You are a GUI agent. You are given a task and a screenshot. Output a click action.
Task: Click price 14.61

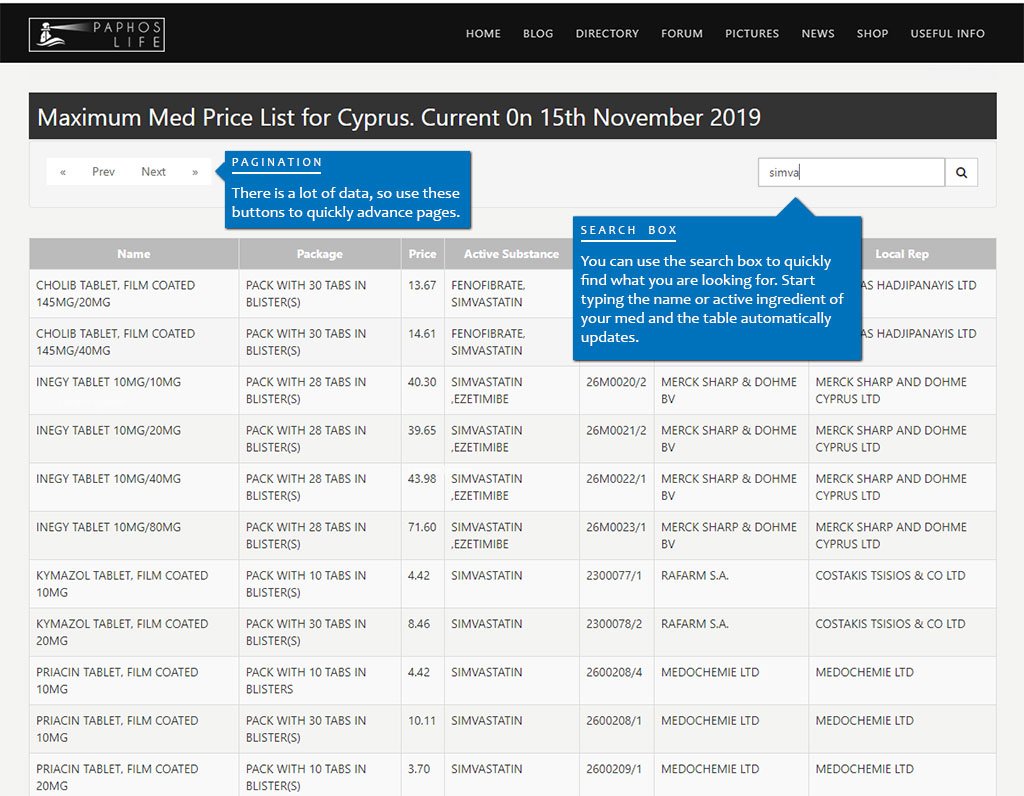tap(422, 334)
